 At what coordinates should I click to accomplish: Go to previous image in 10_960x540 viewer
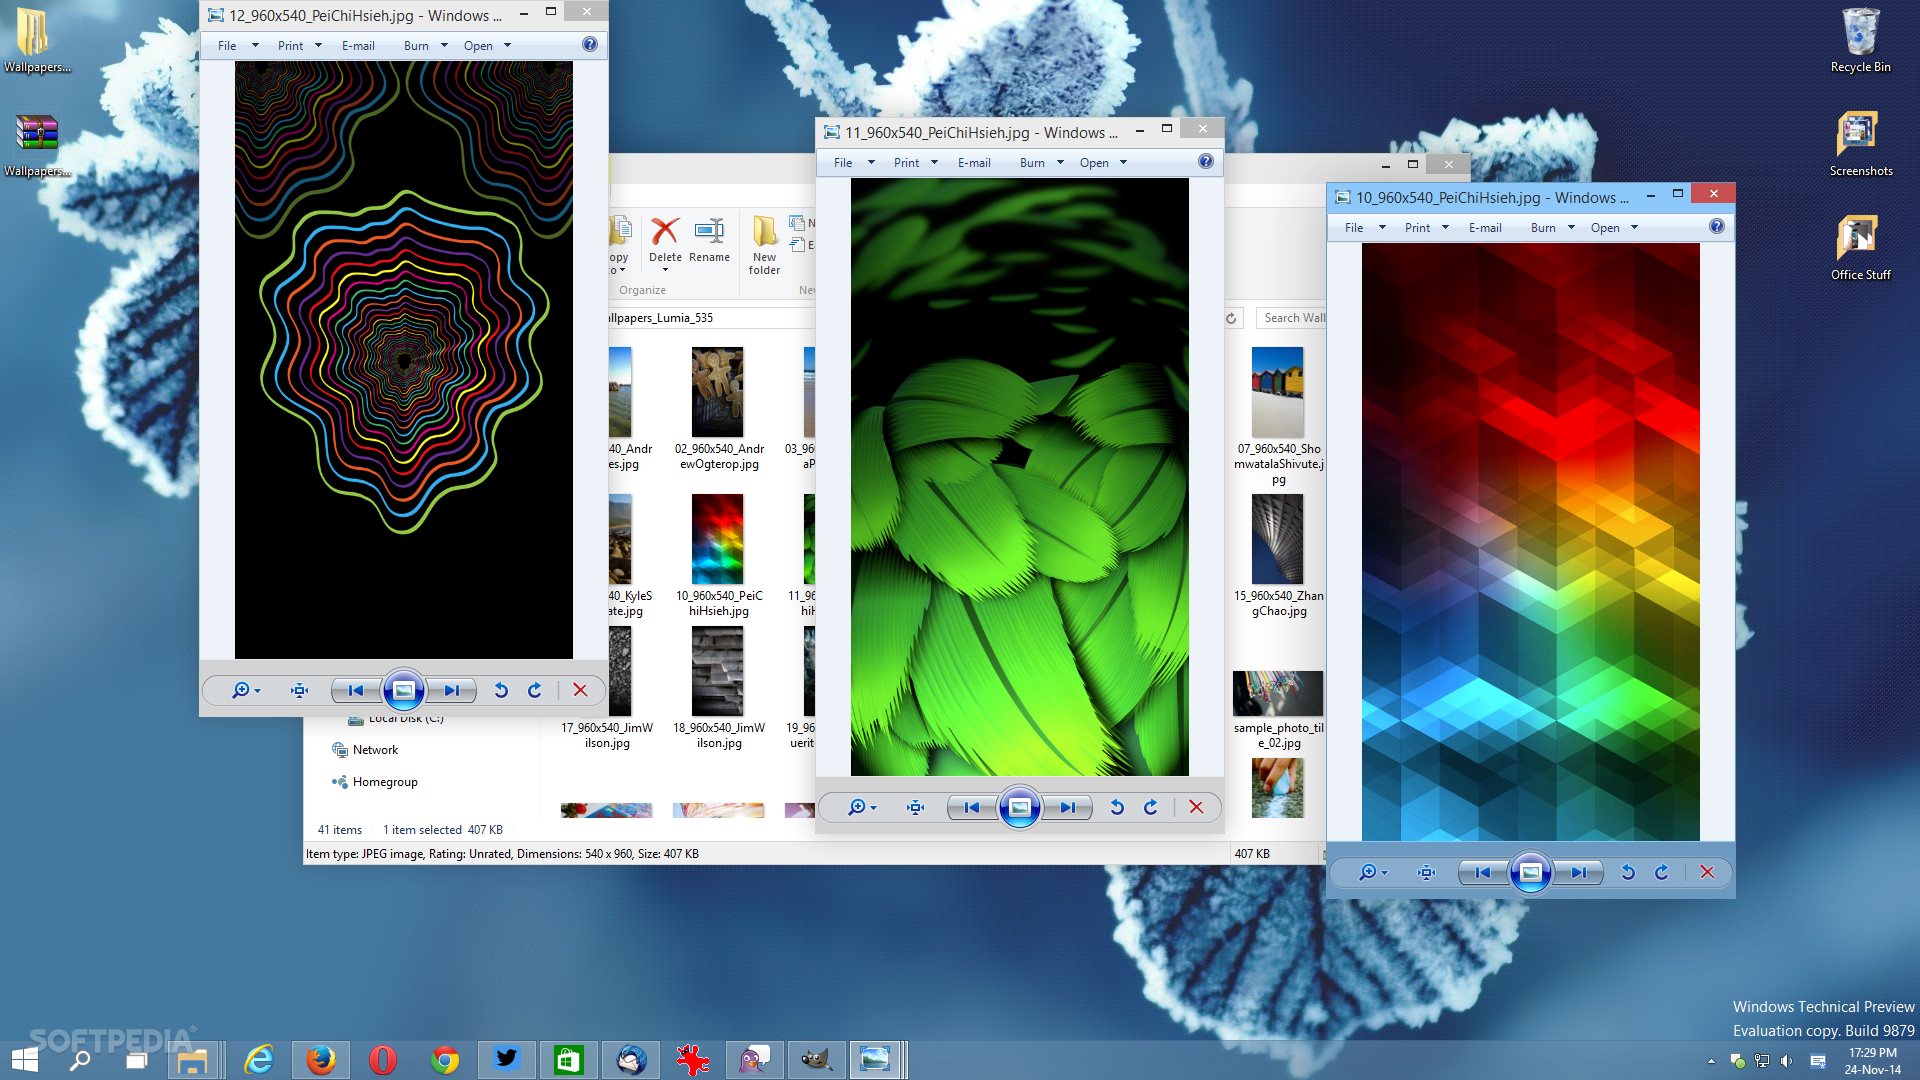(x=1483, y=873)
